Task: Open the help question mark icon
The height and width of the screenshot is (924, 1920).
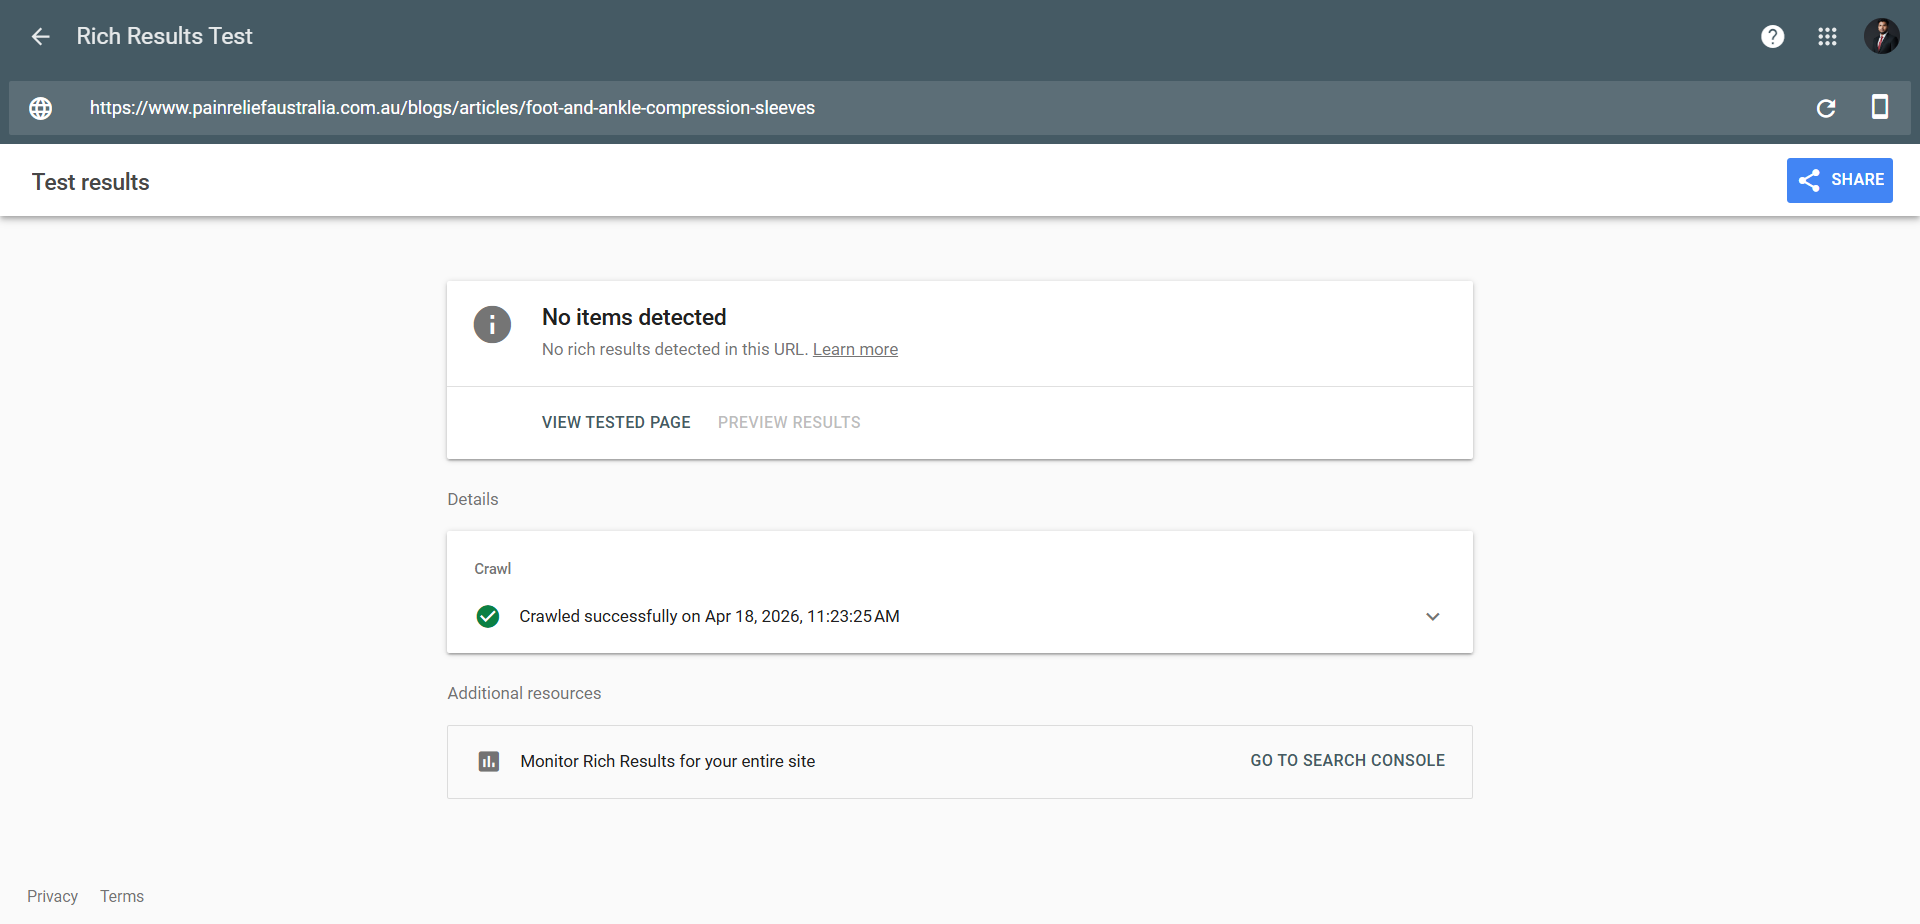Action: tap(1772, 37)
